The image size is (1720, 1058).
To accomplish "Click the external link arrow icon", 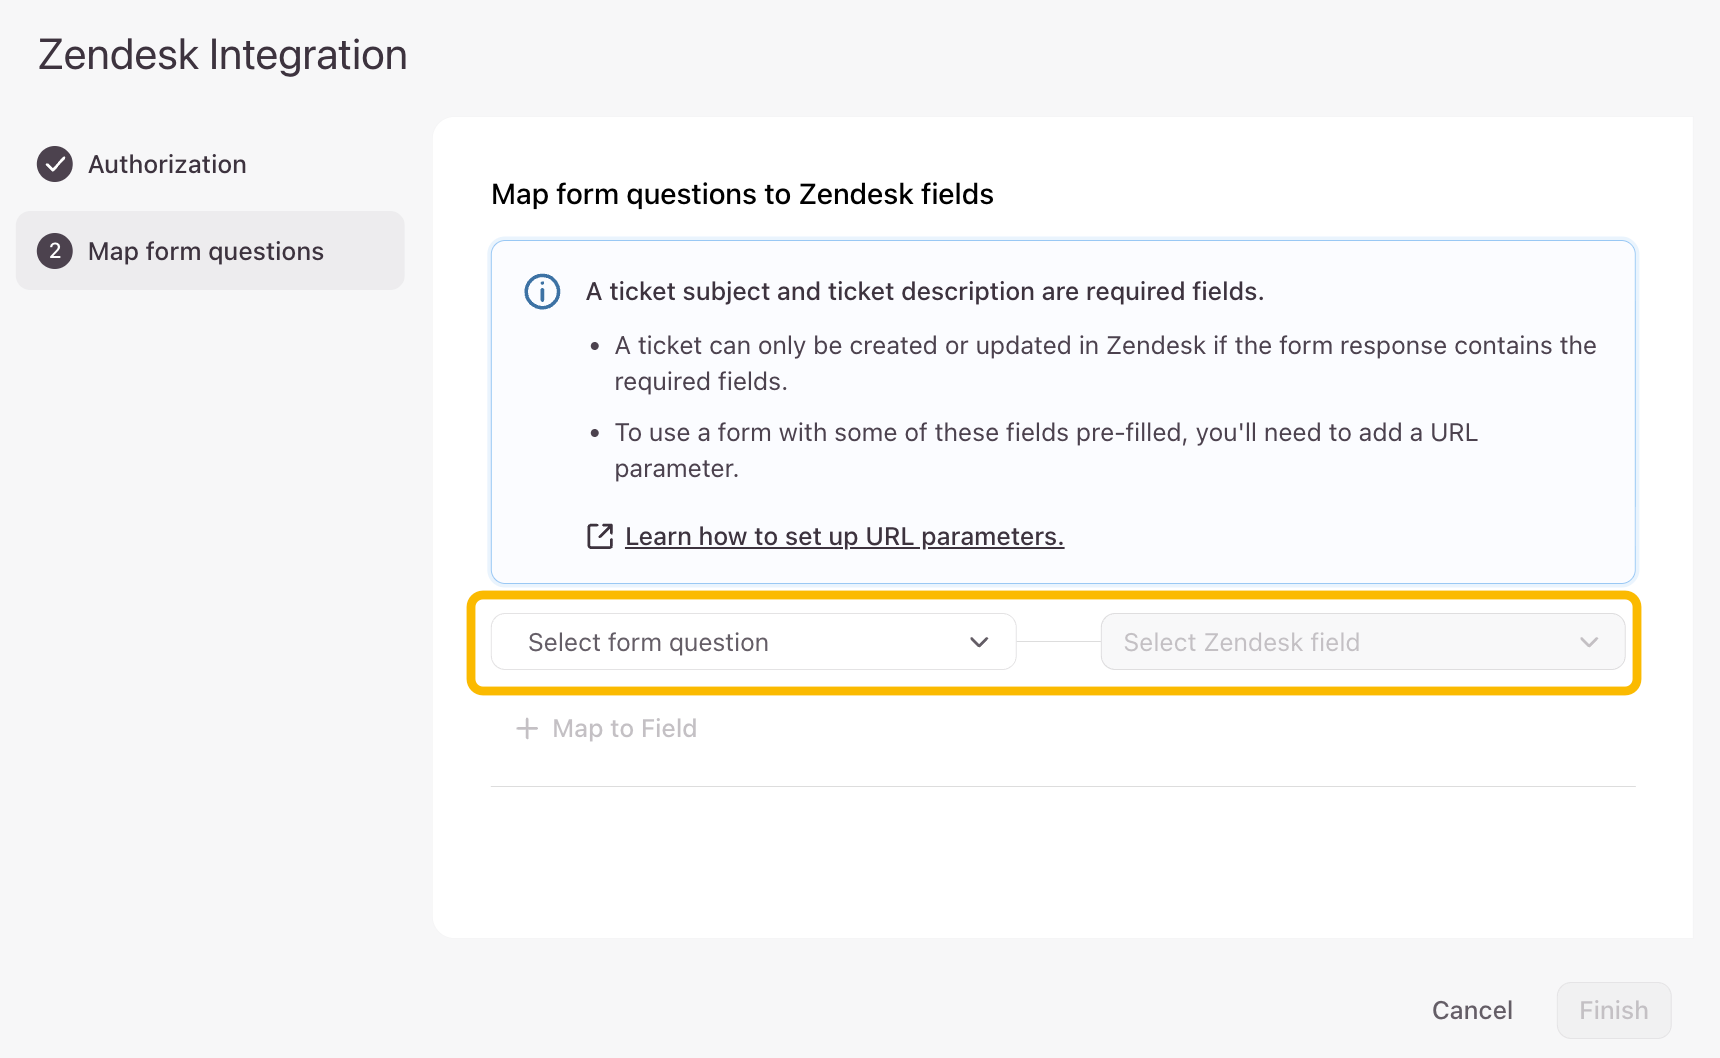I will pyautogui.click(x=600, y=537).
